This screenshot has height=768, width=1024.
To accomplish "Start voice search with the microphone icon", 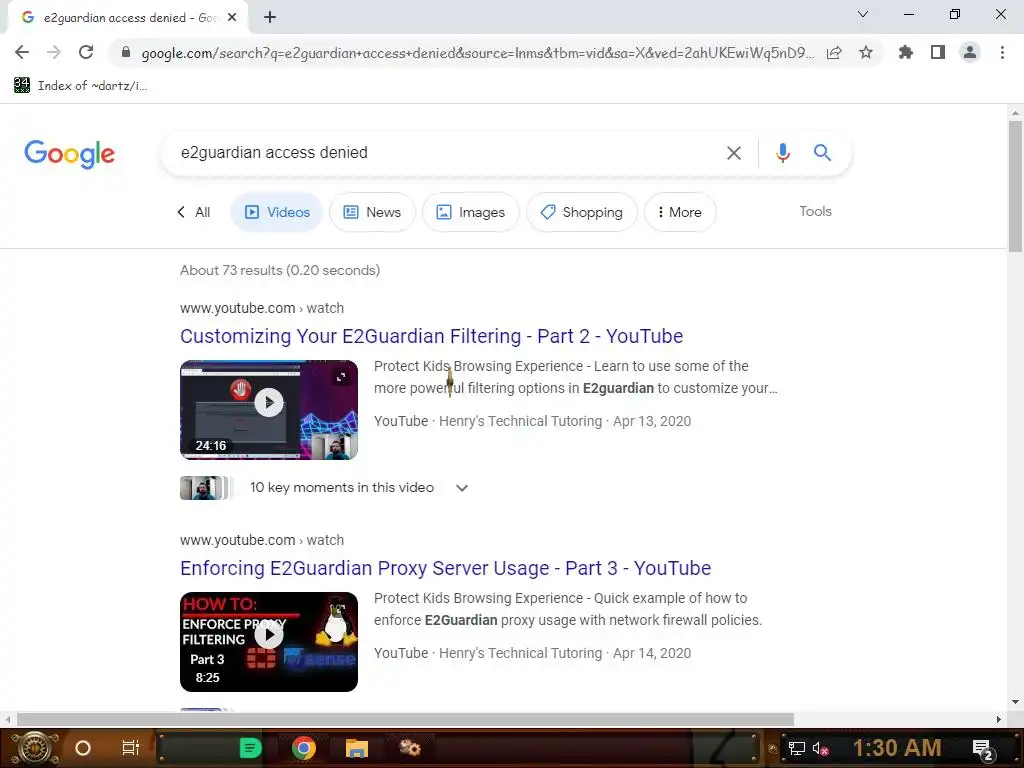I will pos(782,153).
